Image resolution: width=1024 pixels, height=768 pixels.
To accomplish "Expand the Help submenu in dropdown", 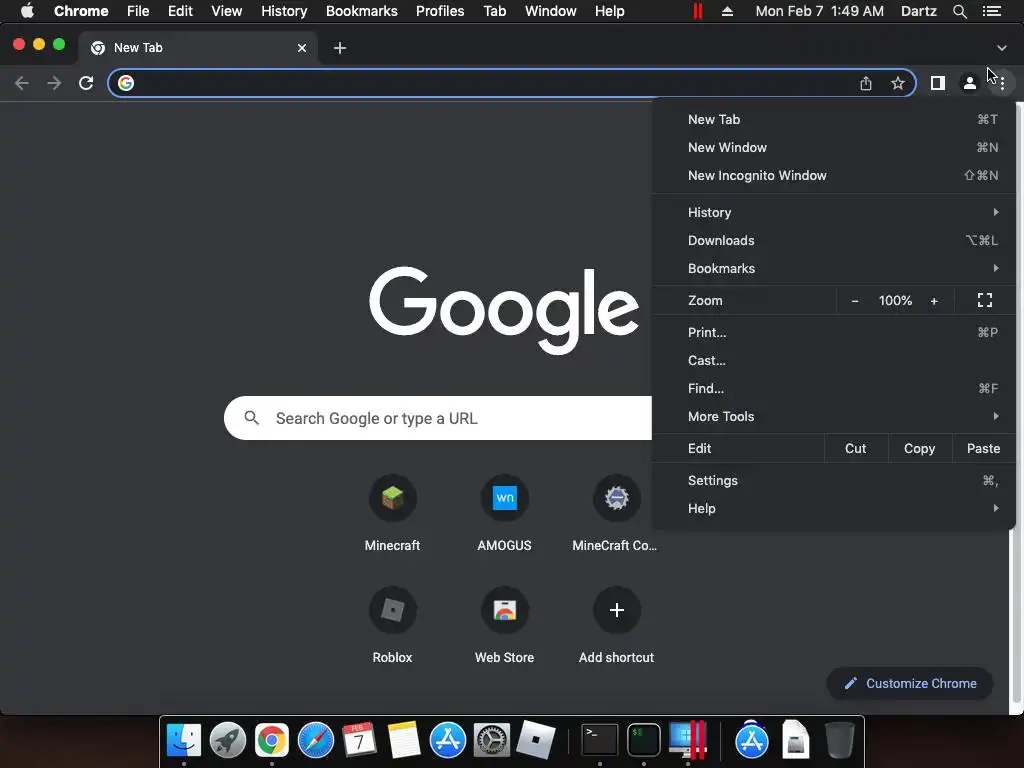I will click(x=834, y=509).
